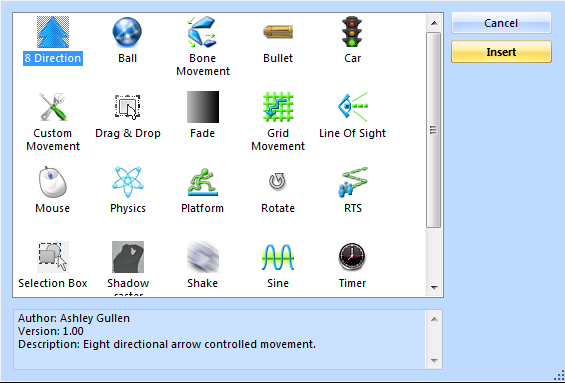Choose the Shake behavior icon
The width and height of the screenshot is (565, 383).
[x=203, y=257]
